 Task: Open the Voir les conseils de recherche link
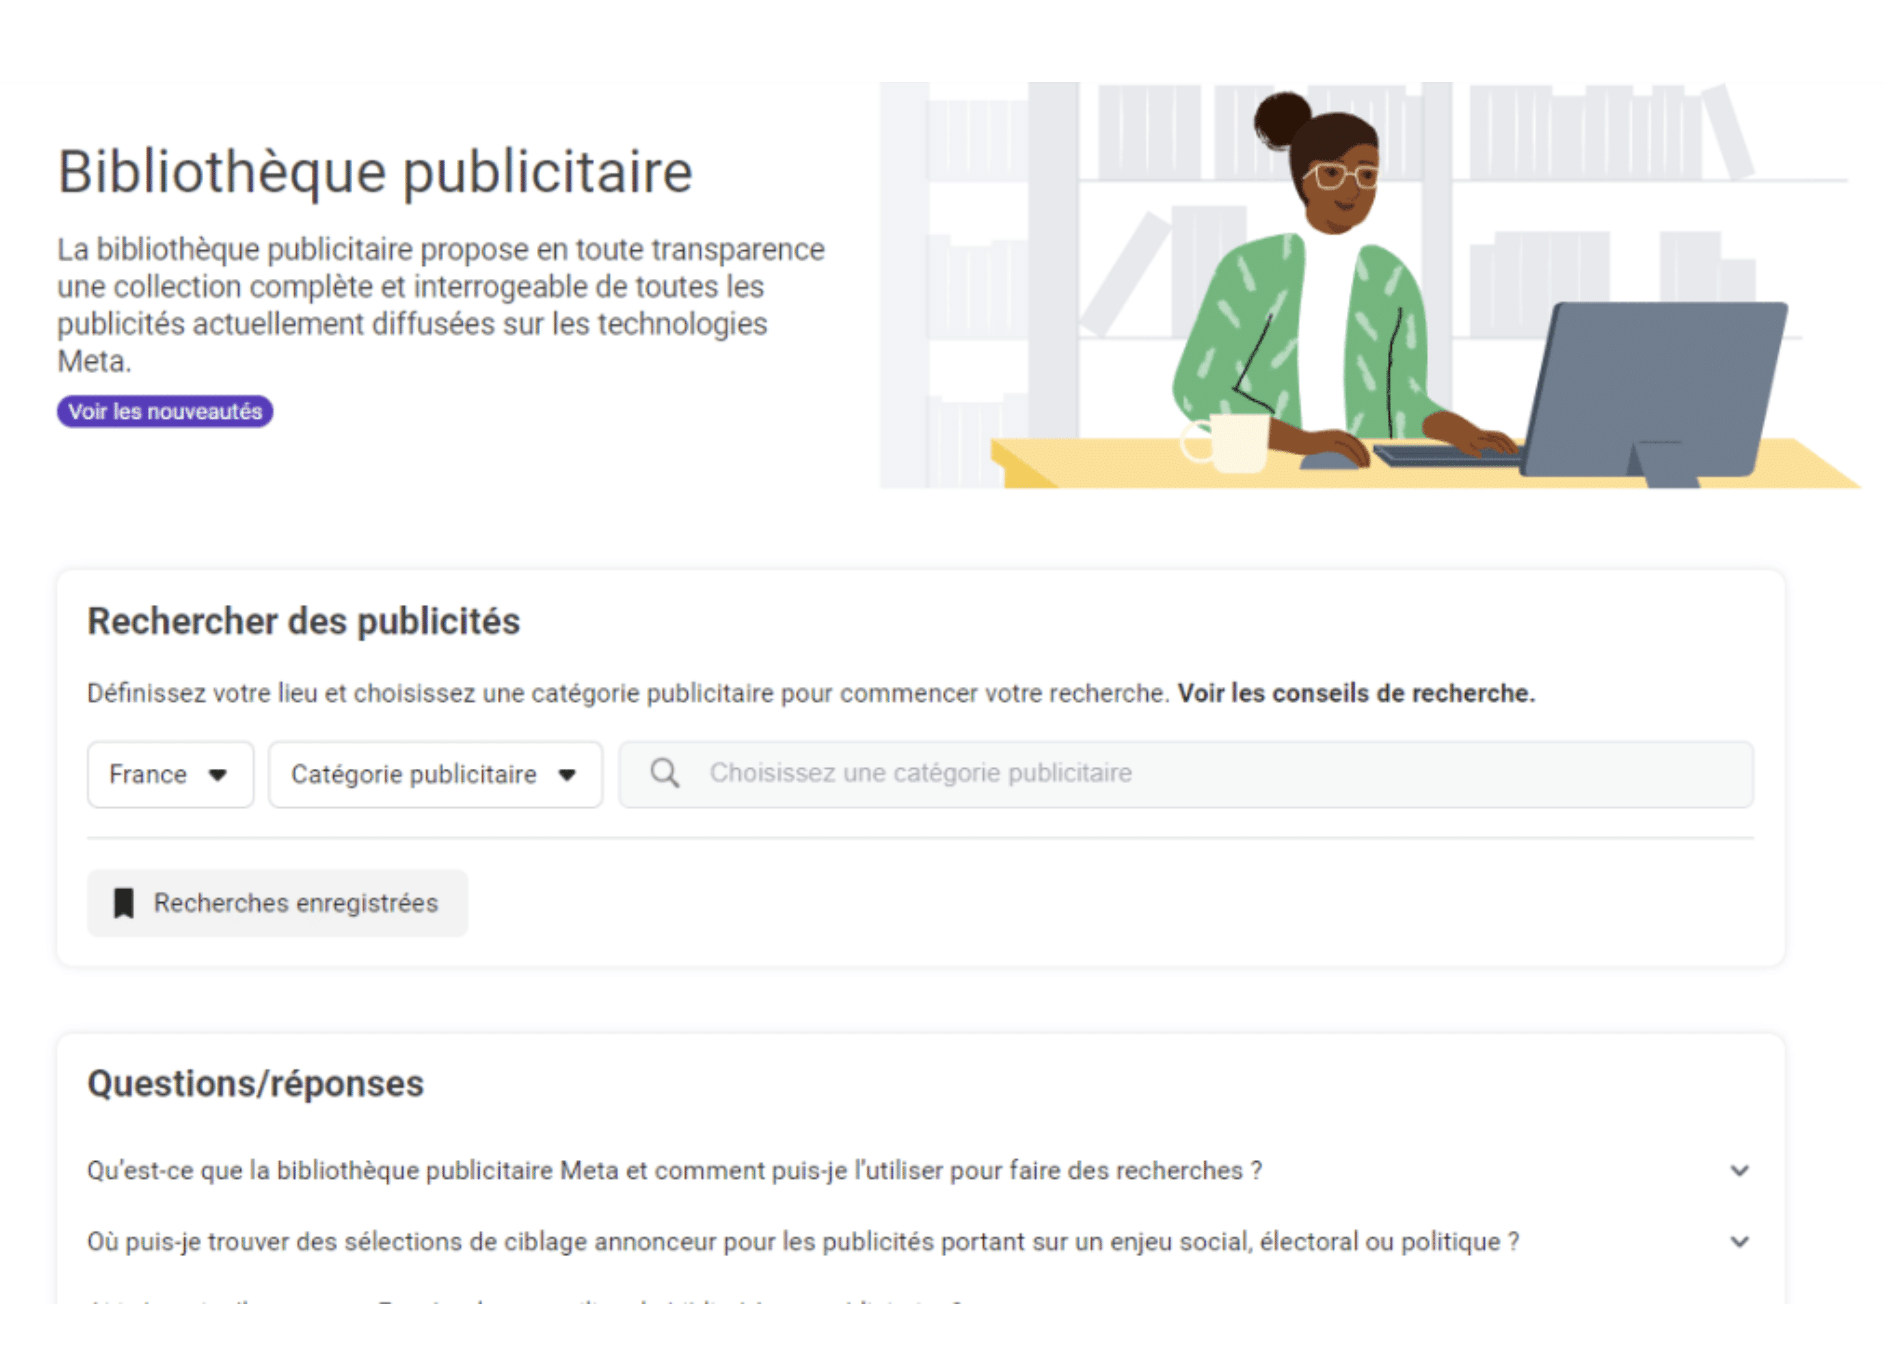(x=1356, y=693)
